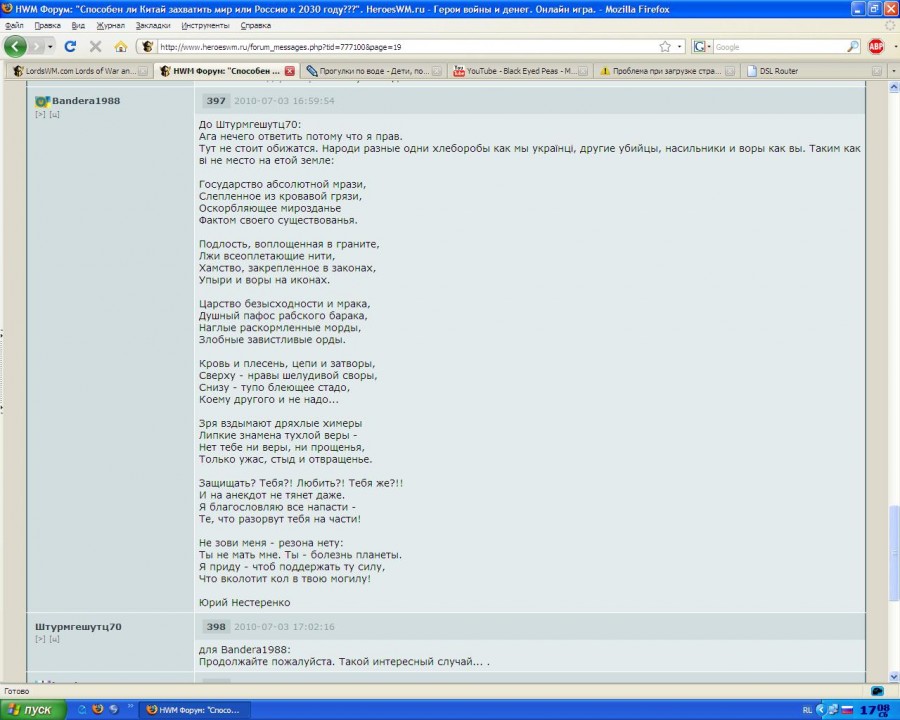Image resolution: width=900 pixels, height=720 pixels.
Task: Click the network tray icon
Action: (833, 710)
